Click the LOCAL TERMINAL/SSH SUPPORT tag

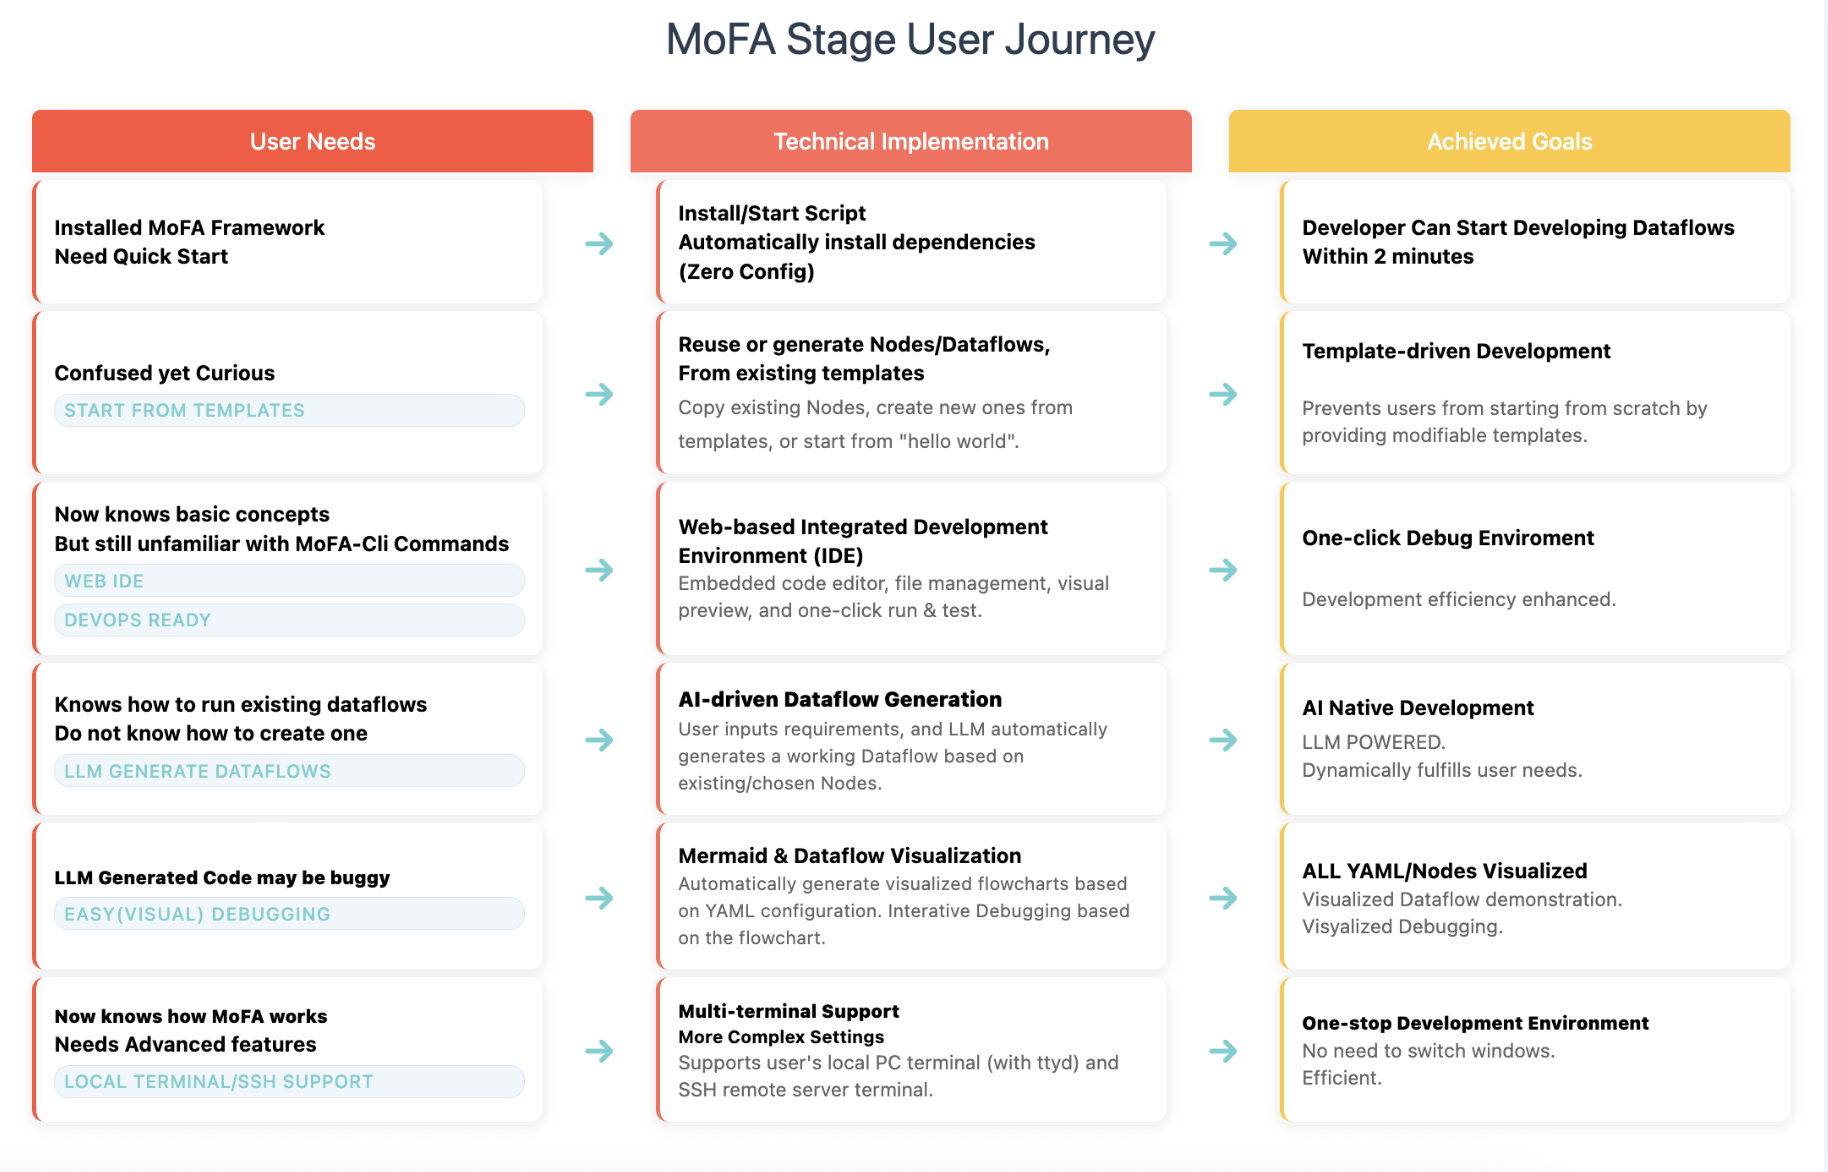pos(289,1081)
